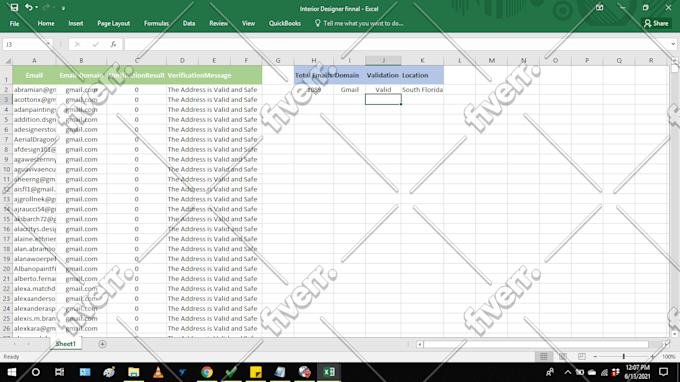680x382 pixels.
Task: Click the cell abramian@gm in row 2
Action: pyautogui.click(x=34, y=90)
